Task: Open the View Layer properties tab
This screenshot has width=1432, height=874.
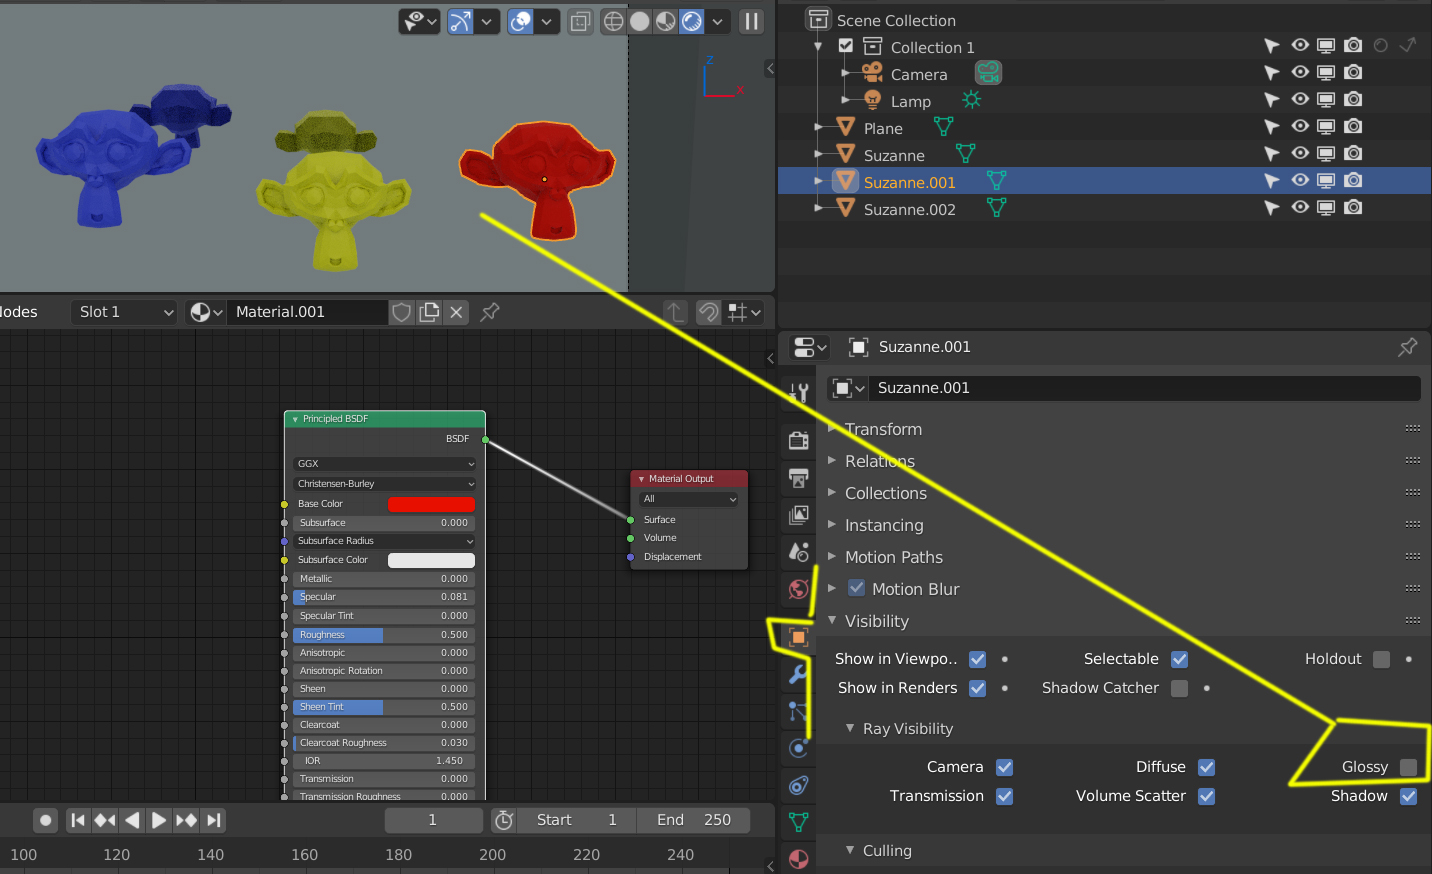Action: click(799, 515)
